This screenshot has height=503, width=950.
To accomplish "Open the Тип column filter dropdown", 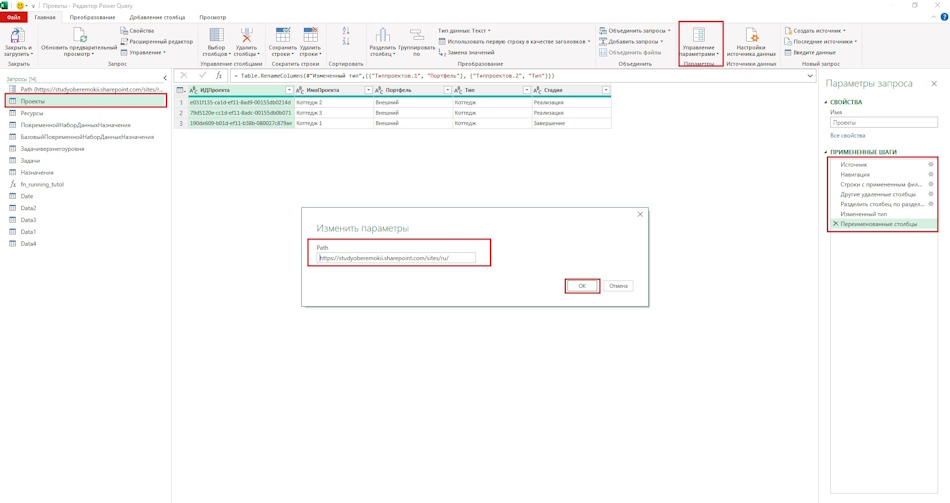I will tap(526, 90).
